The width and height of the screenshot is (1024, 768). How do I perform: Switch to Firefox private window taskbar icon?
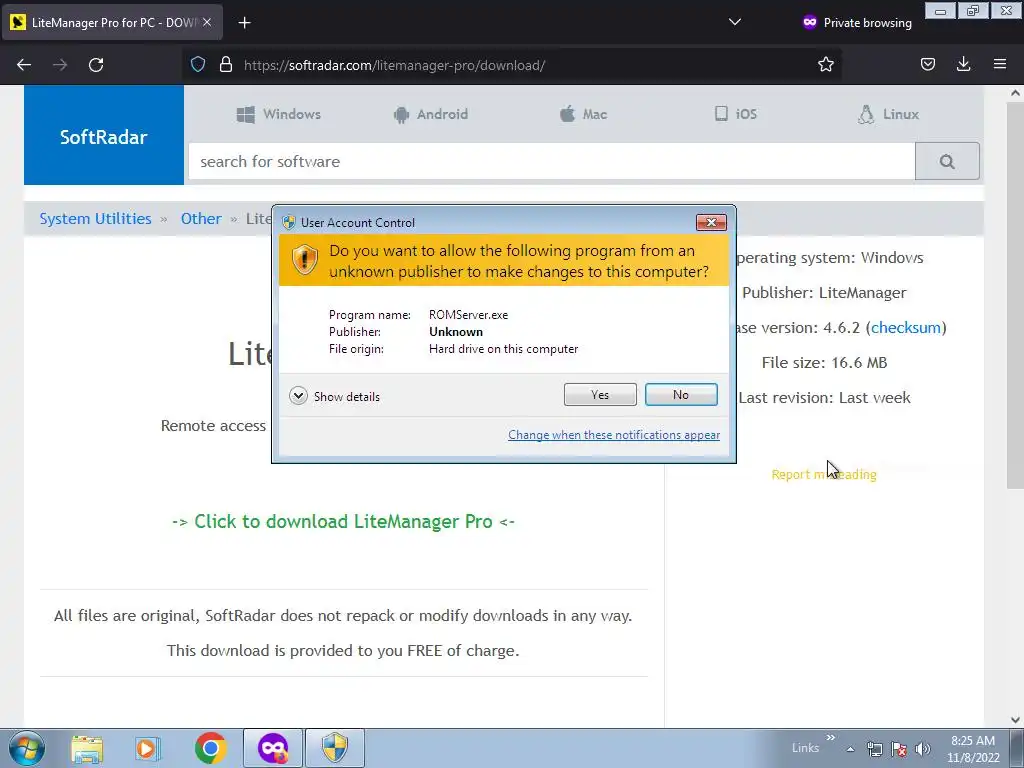[273, 748]
